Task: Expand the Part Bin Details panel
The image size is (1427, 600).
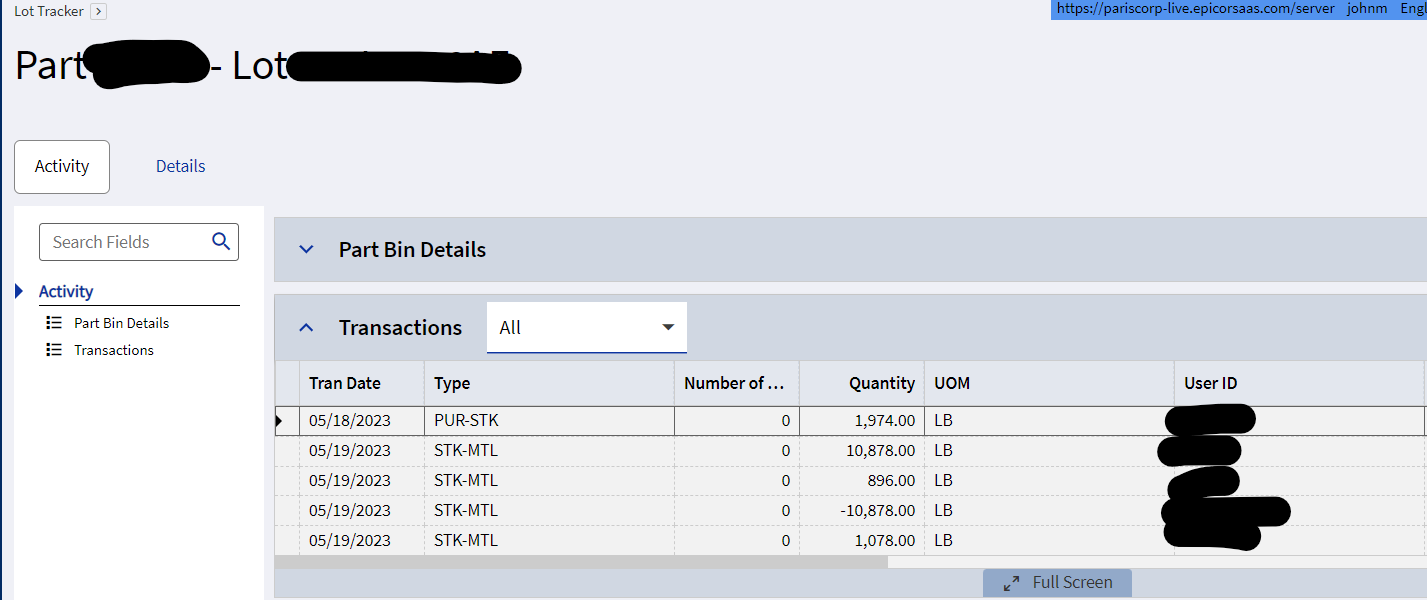Action: 307,250
